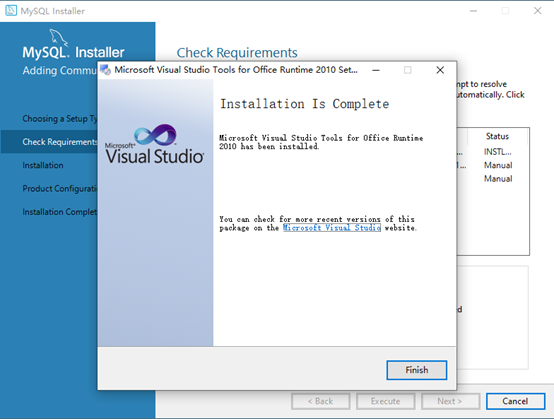Close the MySQL Installer window
Screen dimensions: 554x419
[x=537, y=11]
